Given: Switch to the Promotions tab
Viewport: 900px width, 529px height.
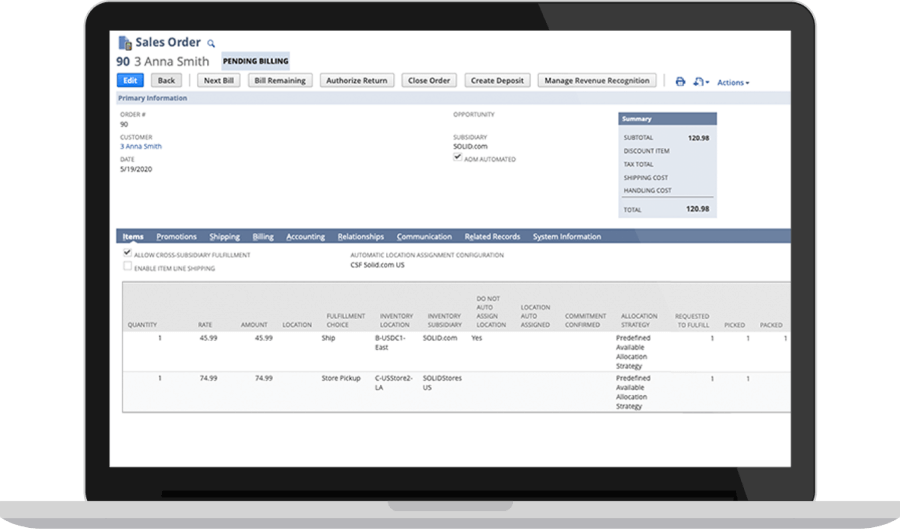Looking at the screenshot, I should 176,236.
